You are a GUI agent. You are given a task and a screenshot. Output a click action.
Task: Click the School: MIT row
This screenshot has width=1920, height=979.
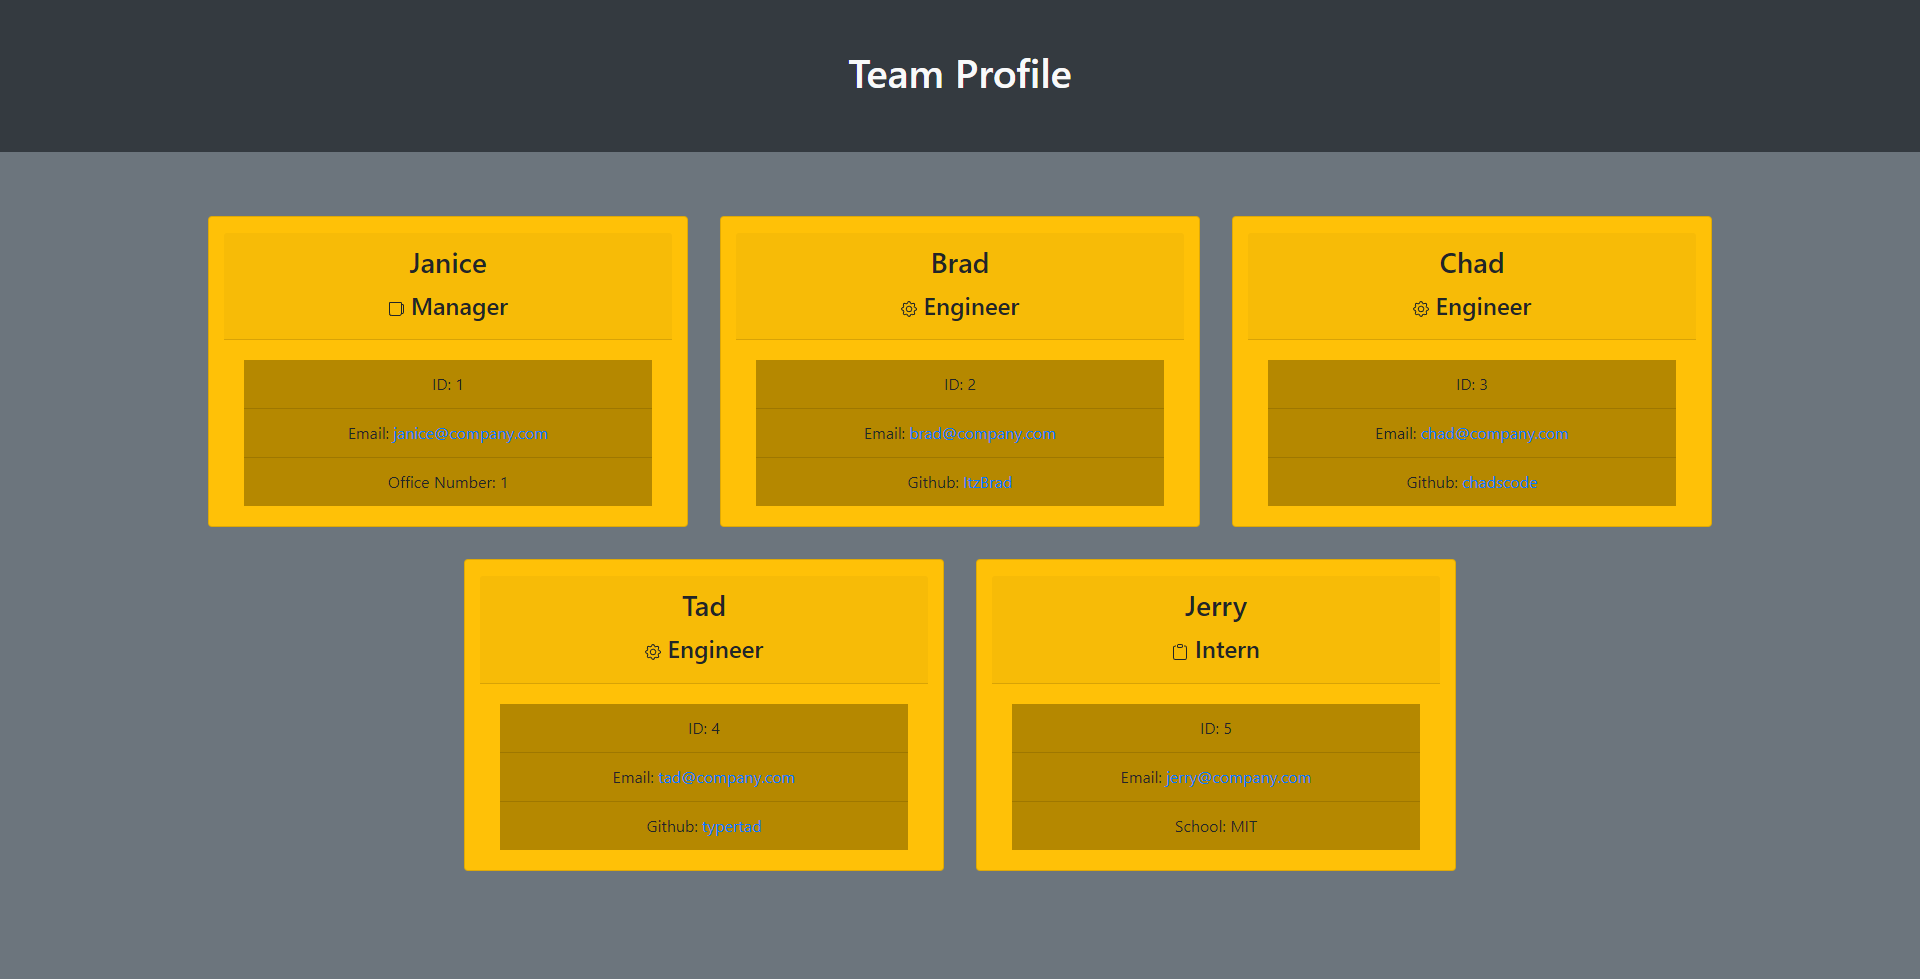1215,827
